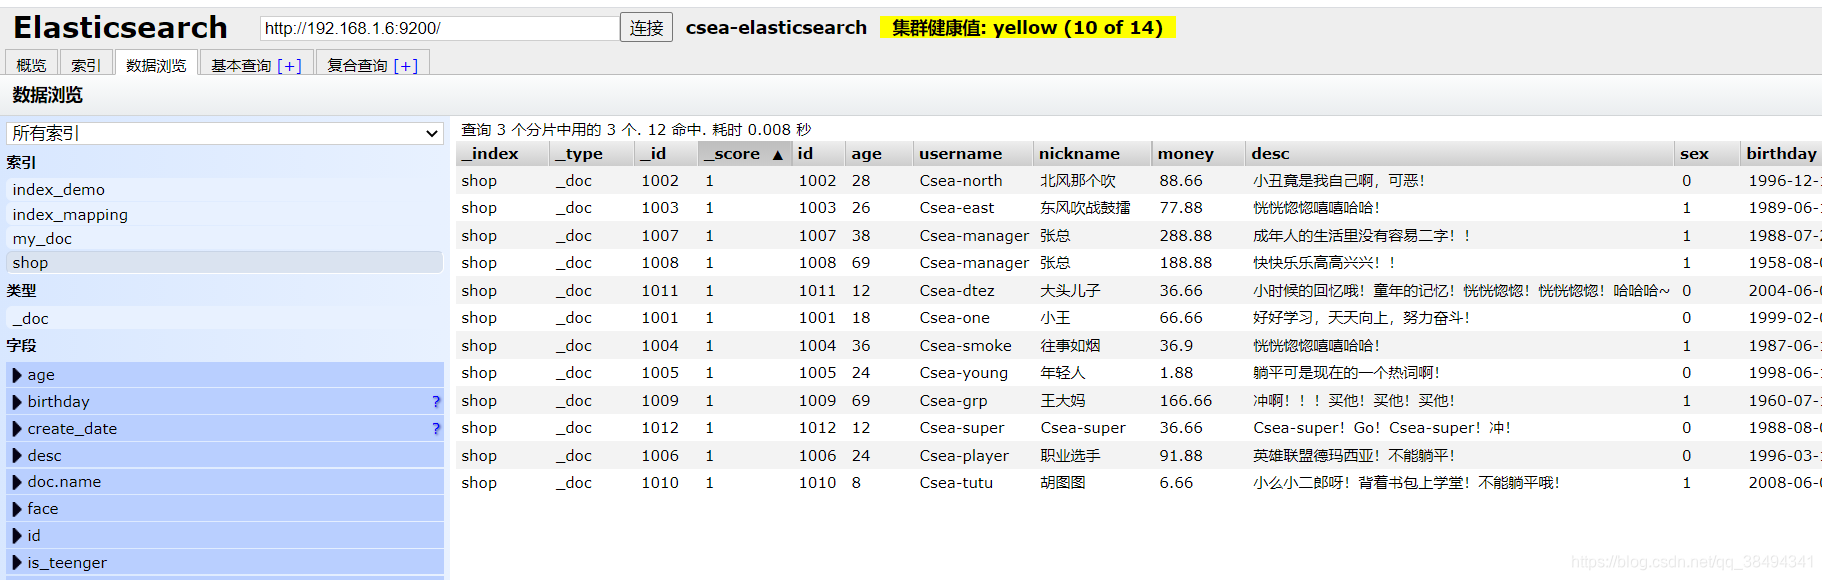Click the create_date field help question mark
The width and height of the screenshot is (1822, 580).
[435, 429]
